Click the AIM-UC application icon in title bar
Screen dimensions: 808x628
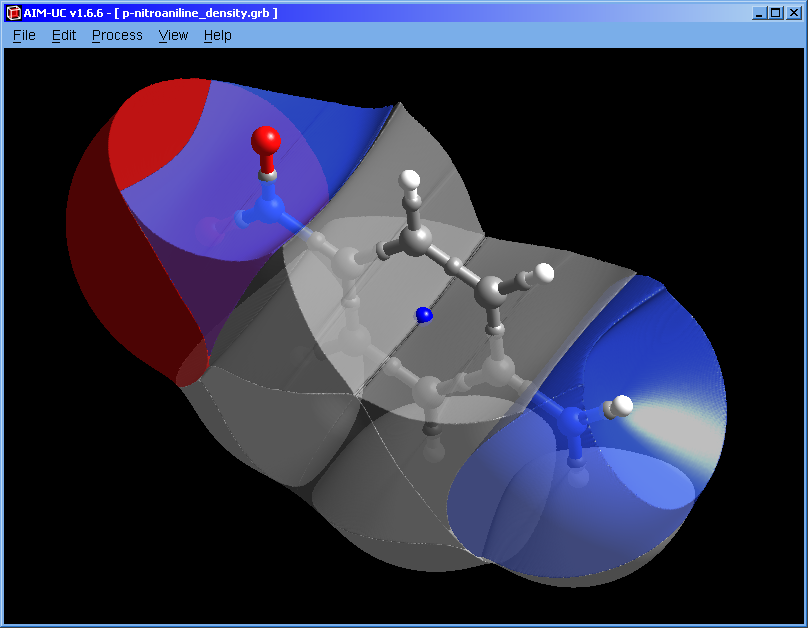click(13, 13)
